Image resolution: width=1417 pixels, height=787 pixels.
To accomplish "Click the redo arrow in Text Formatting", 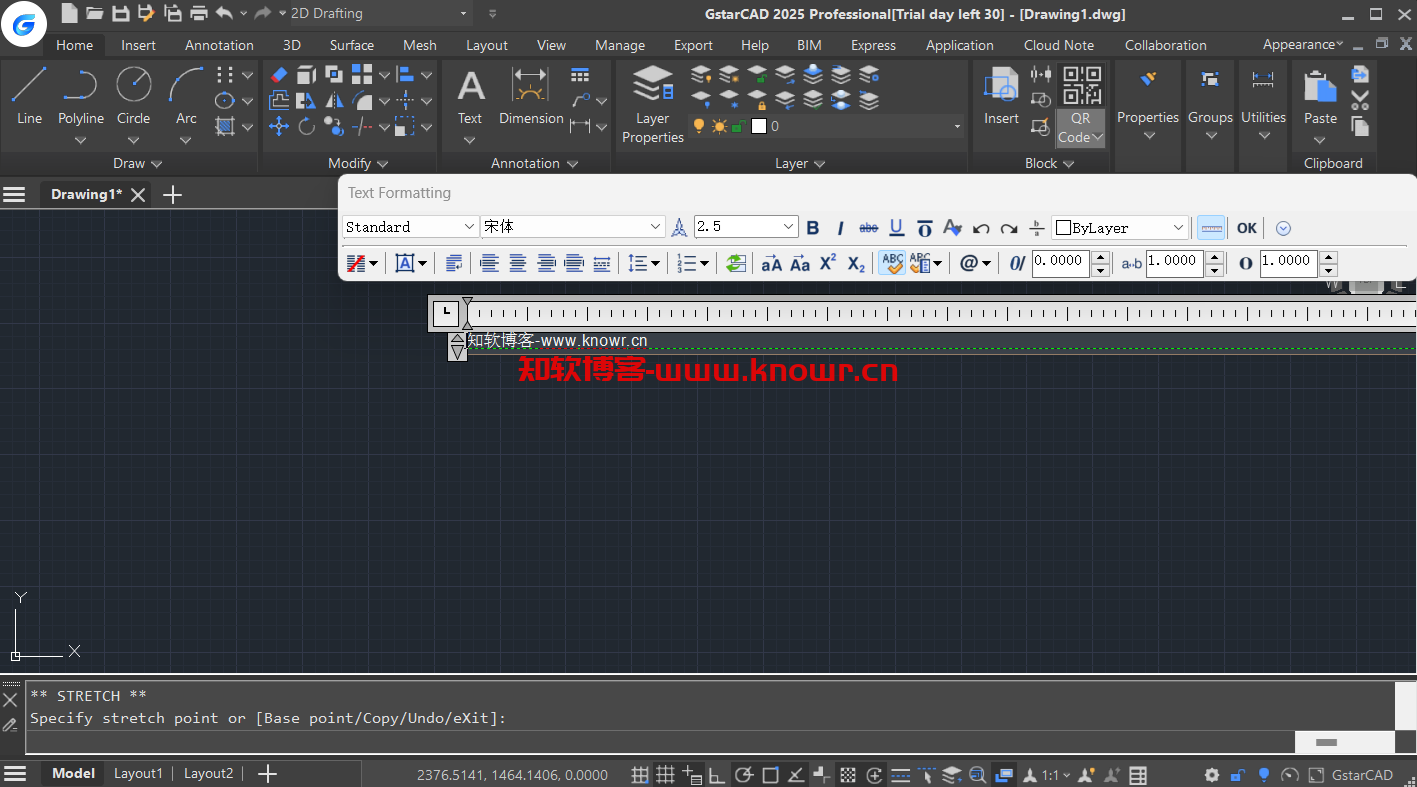I will click(1009, 228).
